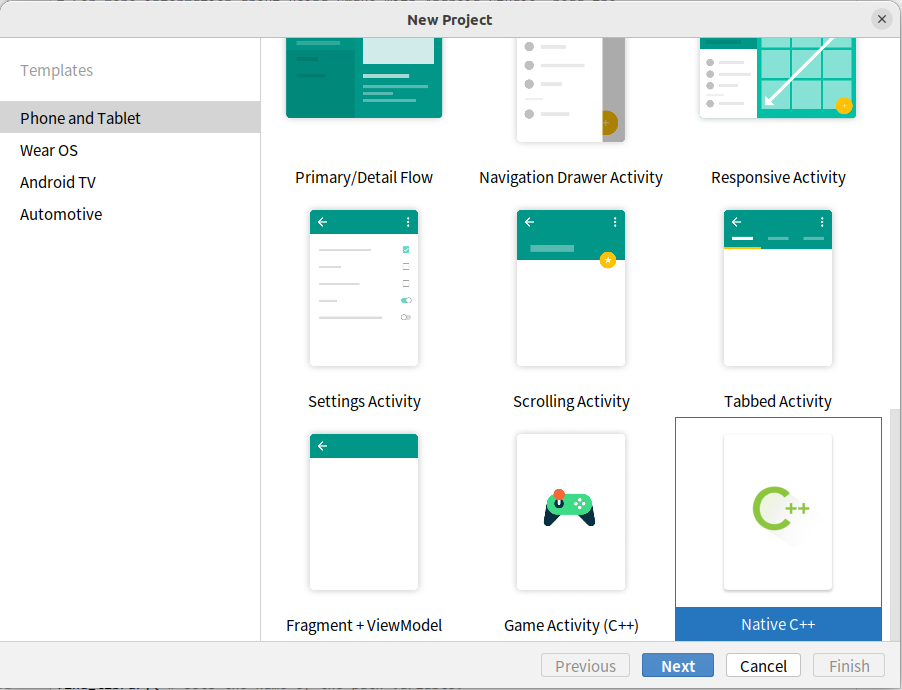Select the Automotive templates category
Viewport: 902px width, 690px height.
(x=61, y=214)
